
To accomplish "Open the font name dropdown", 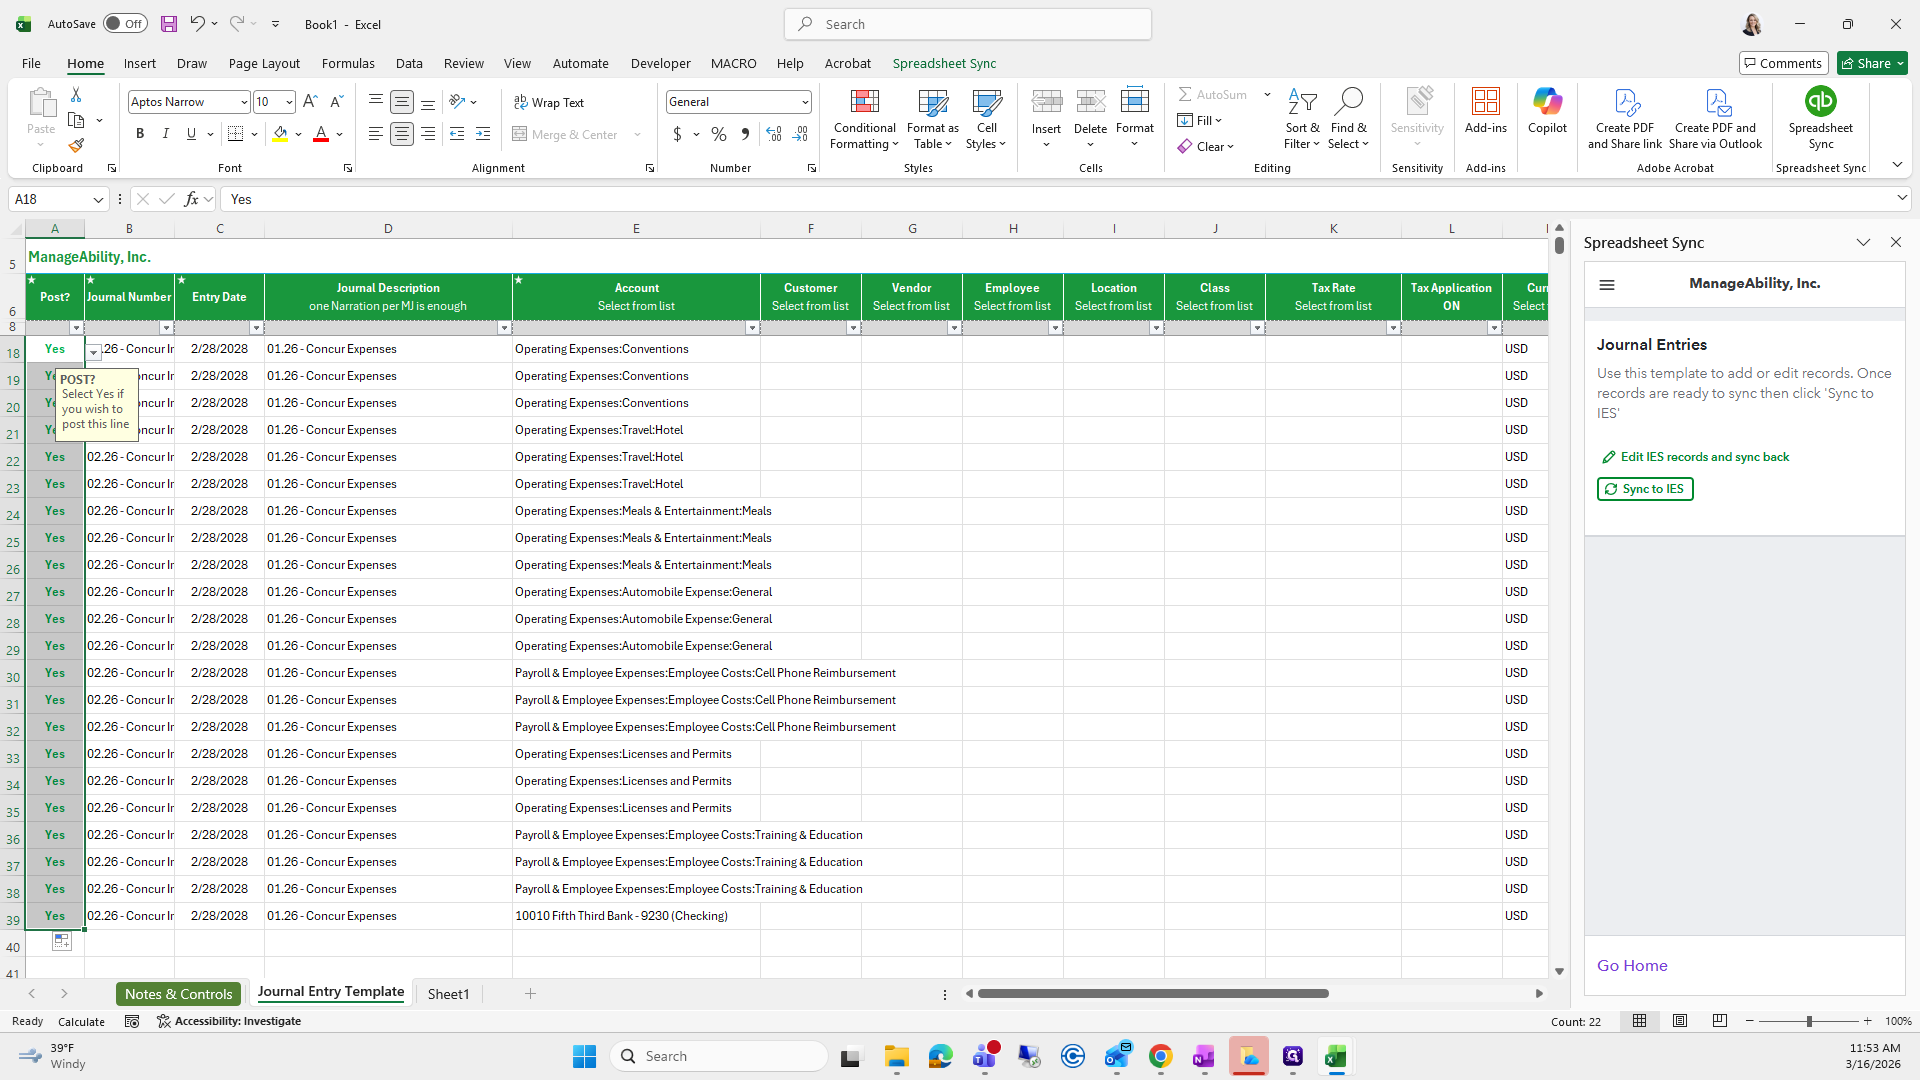I will 243,102.
